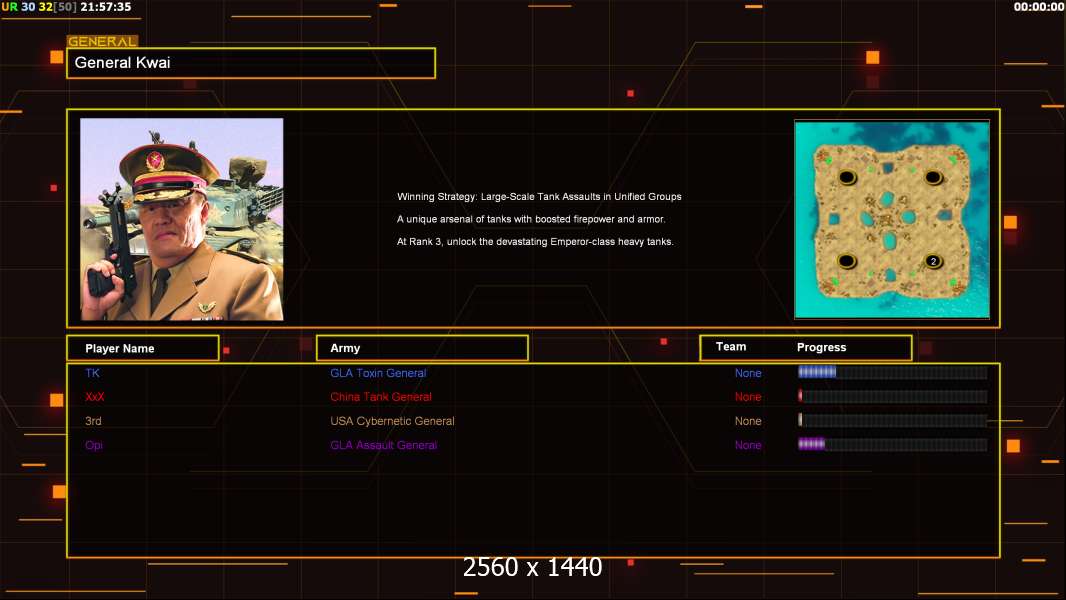Click the team value None for Opi
This screenshot has height=600, width=1066.
point(748,445)
